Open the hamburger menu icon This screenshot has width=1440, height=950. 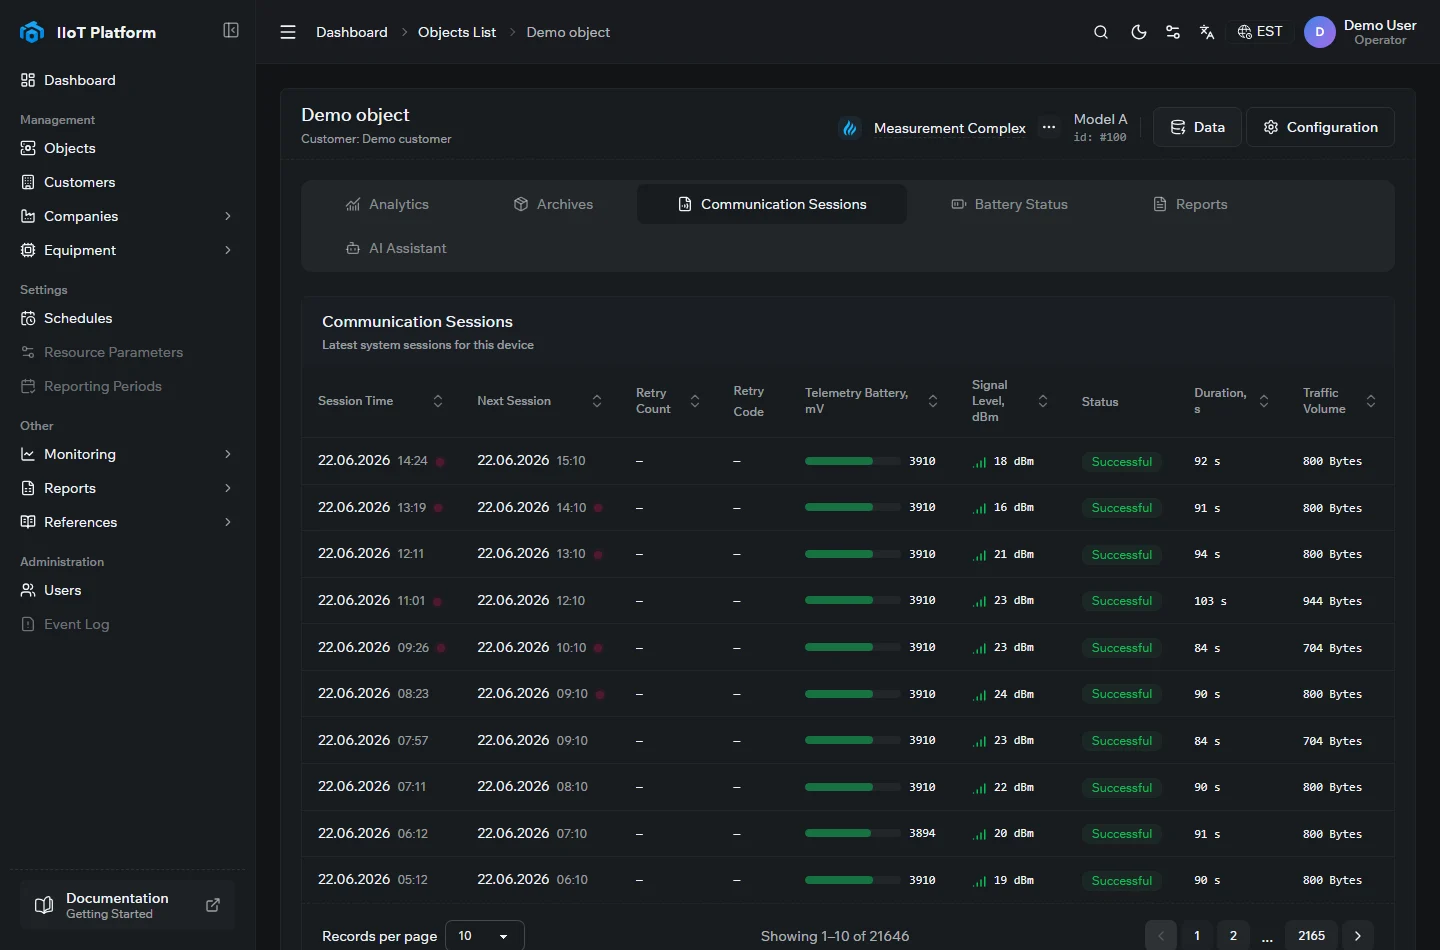288,32
